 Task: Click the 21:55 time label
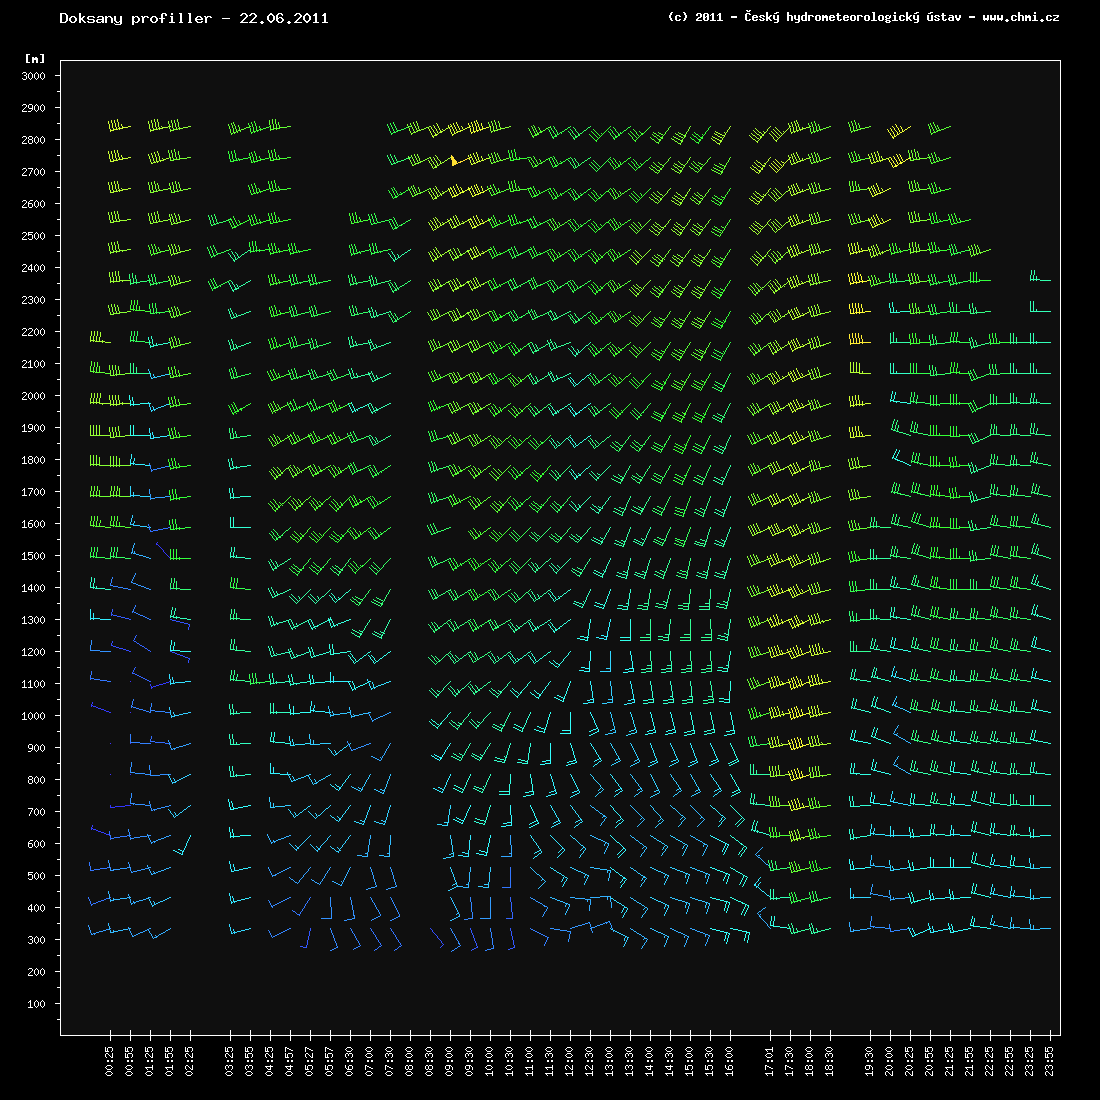[970, 1061]
